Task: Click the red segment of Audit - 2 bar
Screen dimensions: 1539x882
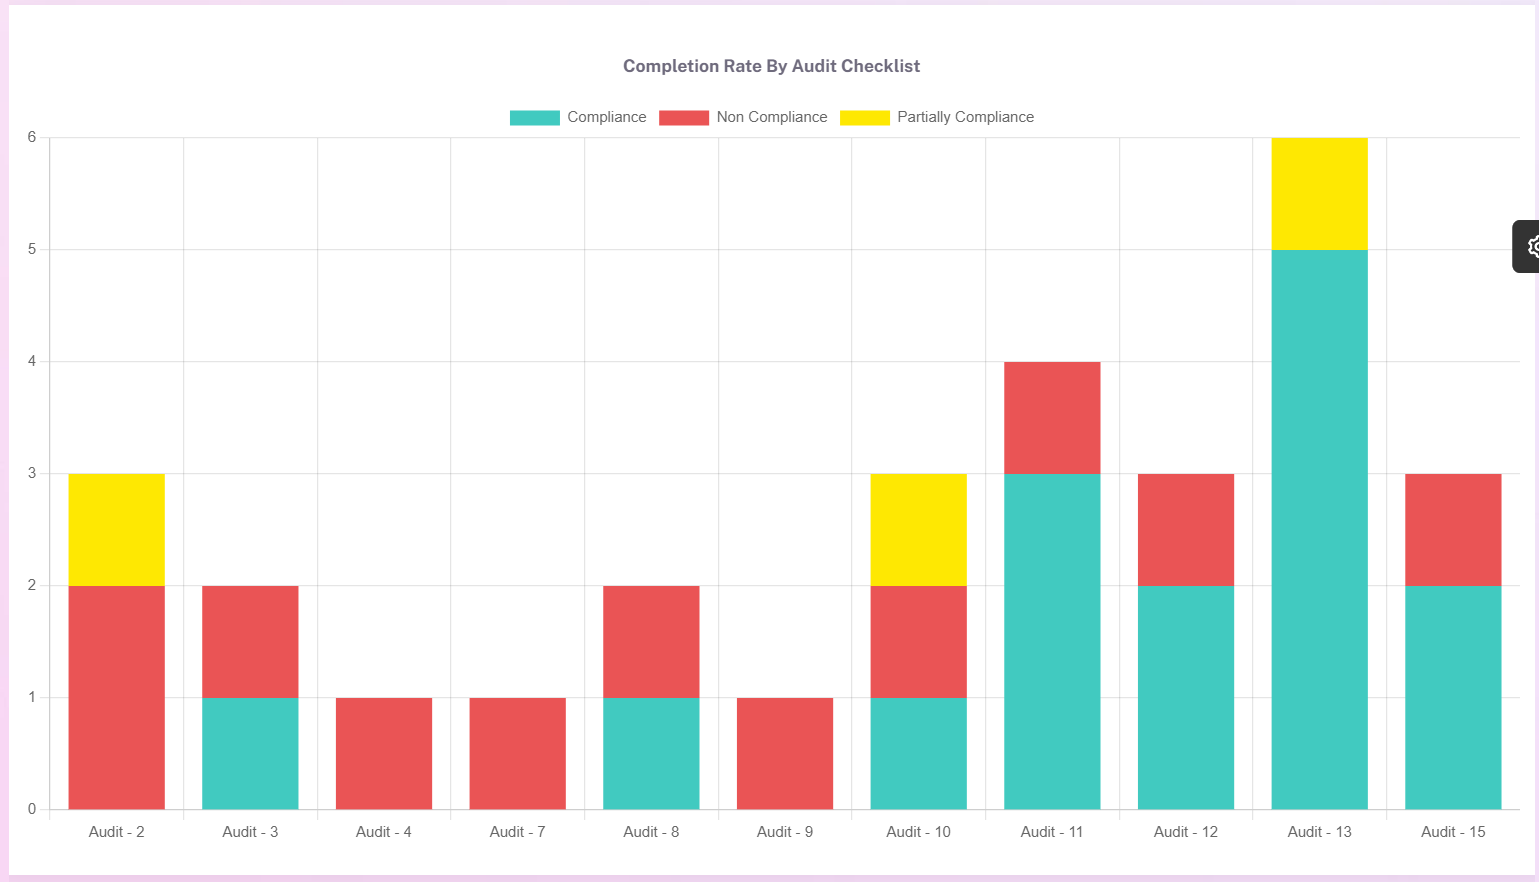Action: tap(116, 697)
